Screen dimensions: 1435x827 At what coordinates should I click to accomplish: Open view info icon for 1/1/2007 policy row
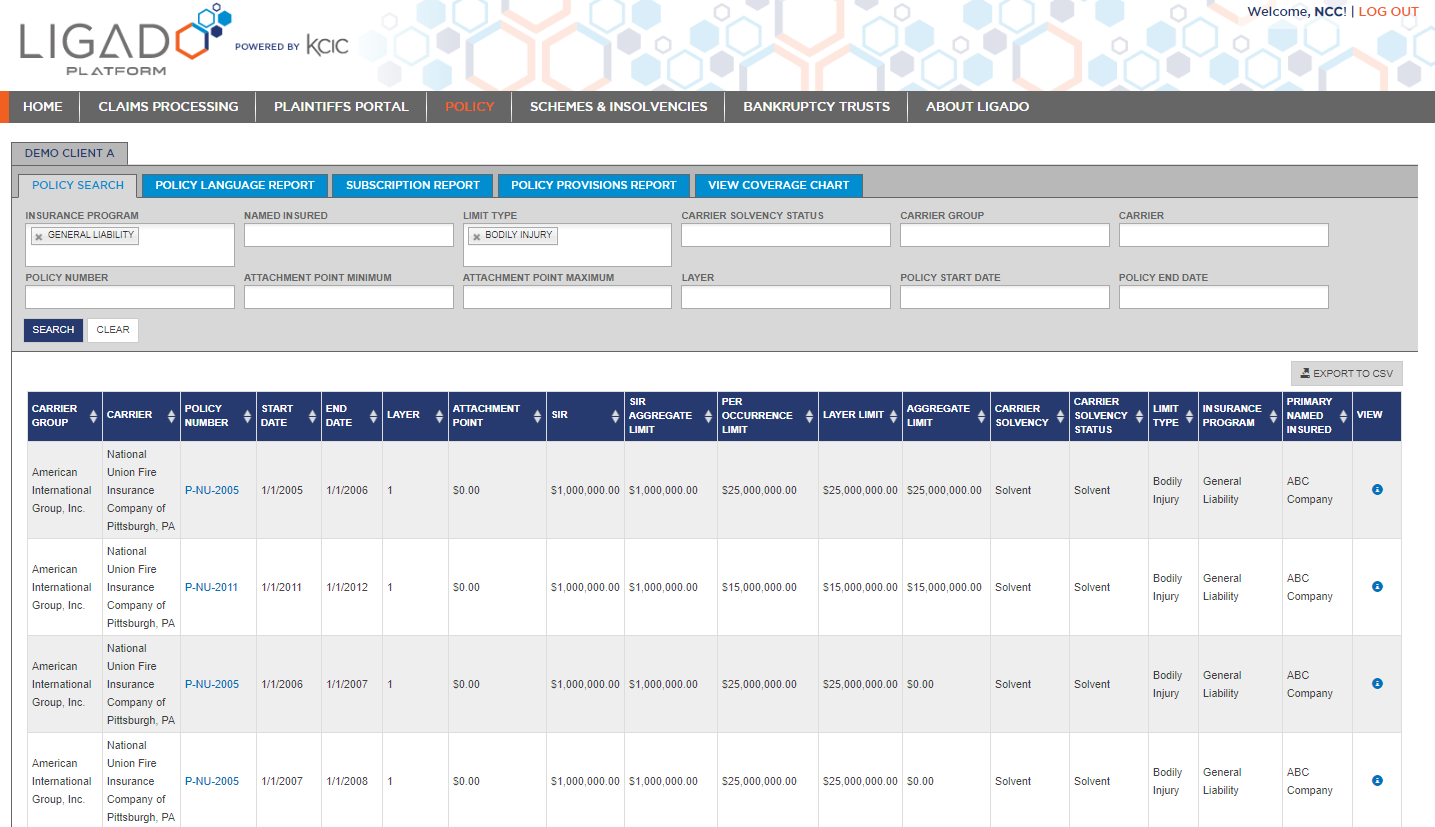[1377, 780]
